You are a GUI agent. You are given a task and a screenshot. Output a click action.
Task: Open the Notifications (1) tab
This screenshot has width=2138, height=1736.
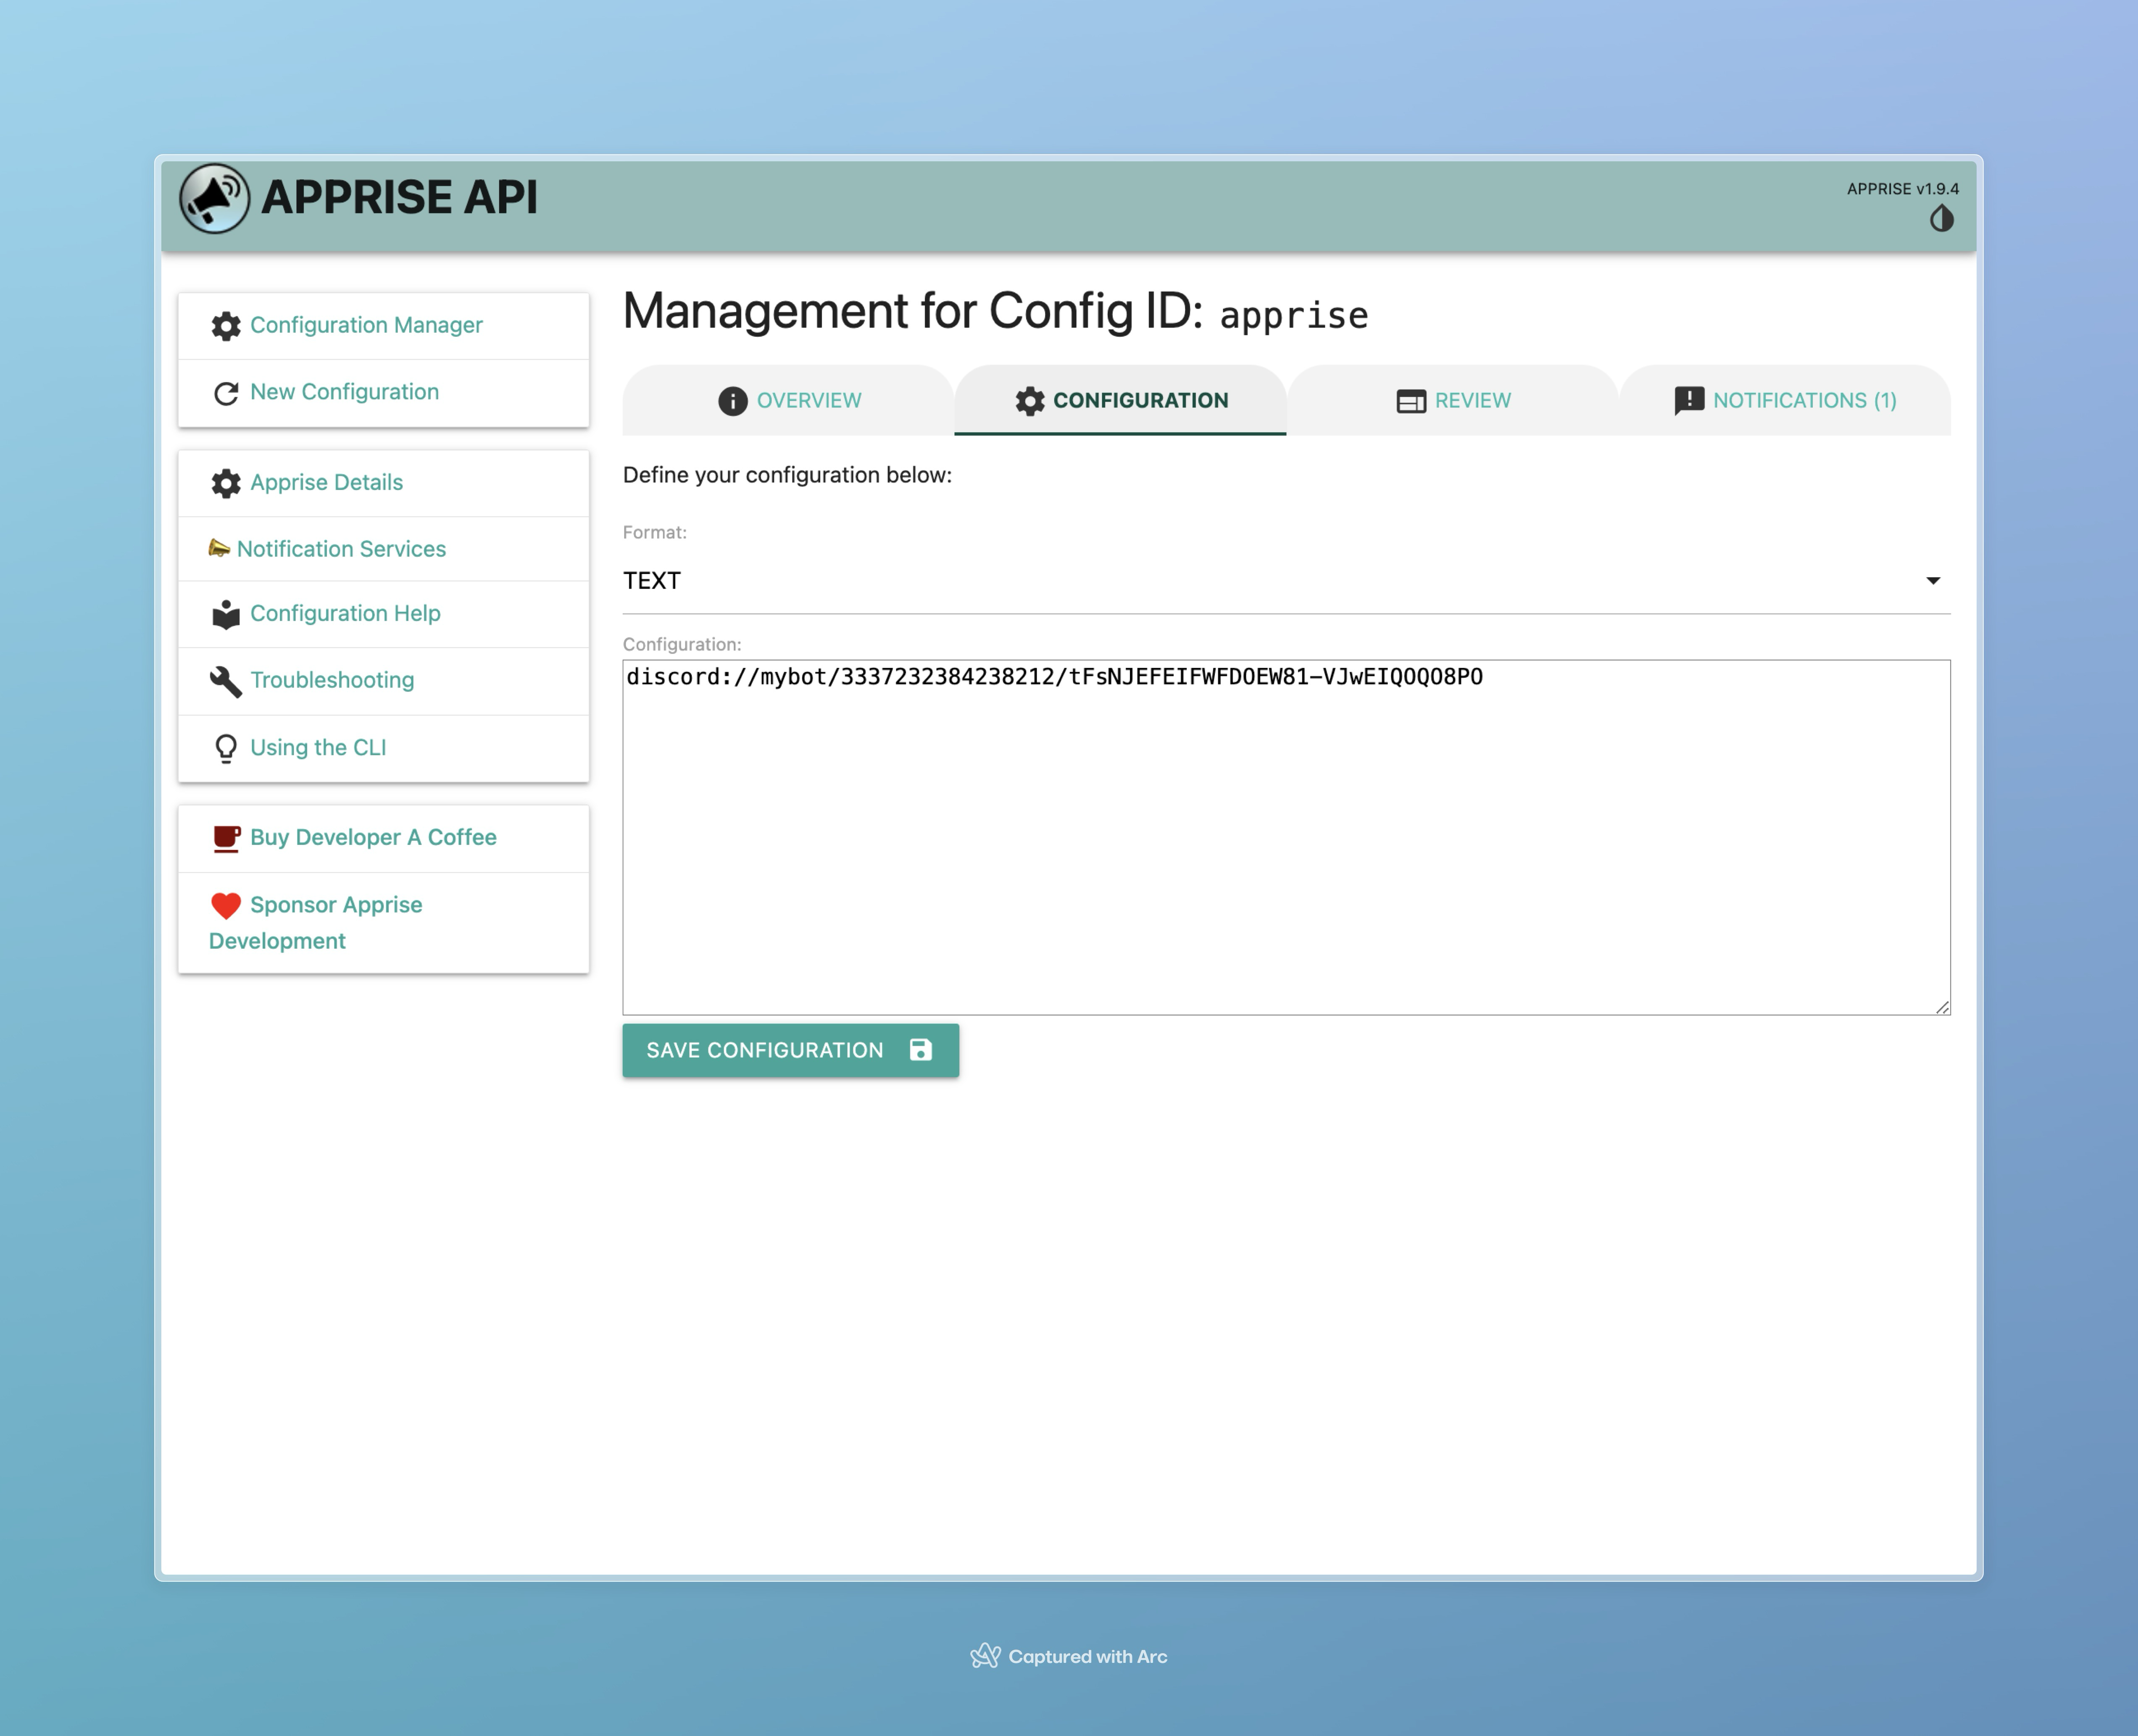coord(1784,401)
